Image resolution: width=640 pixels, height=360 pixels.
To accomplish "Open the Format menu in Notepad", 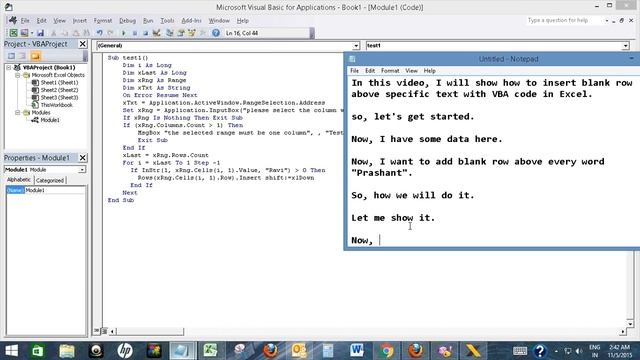I will [x=390, y=71].
